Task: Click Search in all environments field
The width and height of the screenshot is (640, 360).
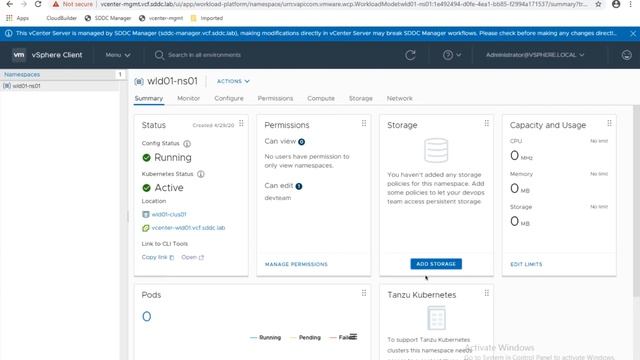Action: (204, 55)
